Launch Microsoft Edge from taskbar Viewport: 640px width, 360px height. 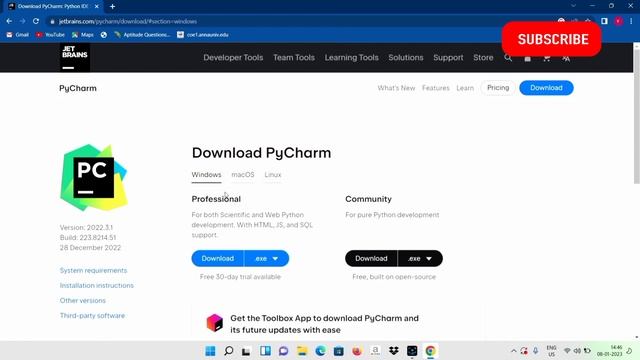tap(320, 351)
